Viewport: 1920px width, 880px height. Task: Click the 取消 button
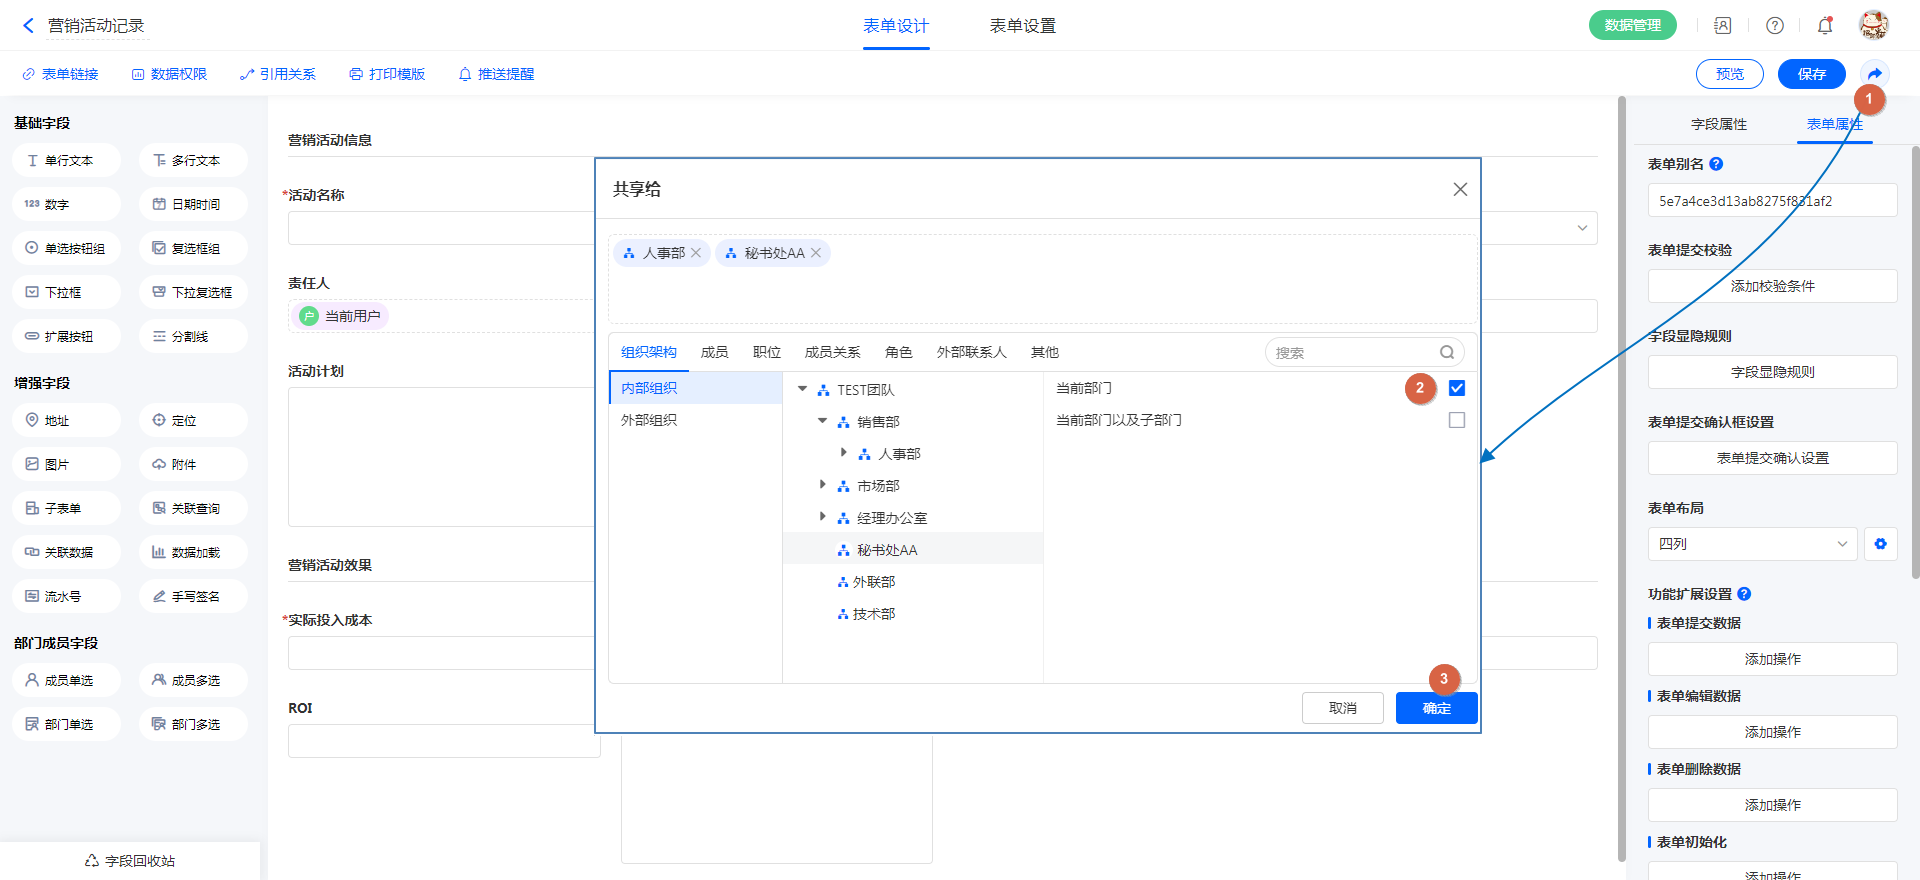[x=1342, y=708]
